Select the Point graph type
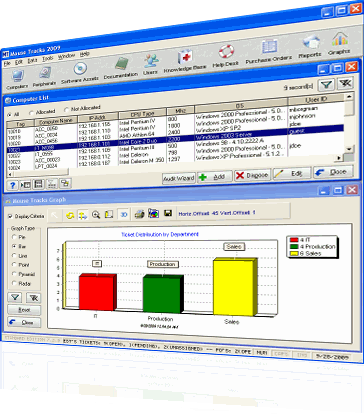 (x=14, y=265)
